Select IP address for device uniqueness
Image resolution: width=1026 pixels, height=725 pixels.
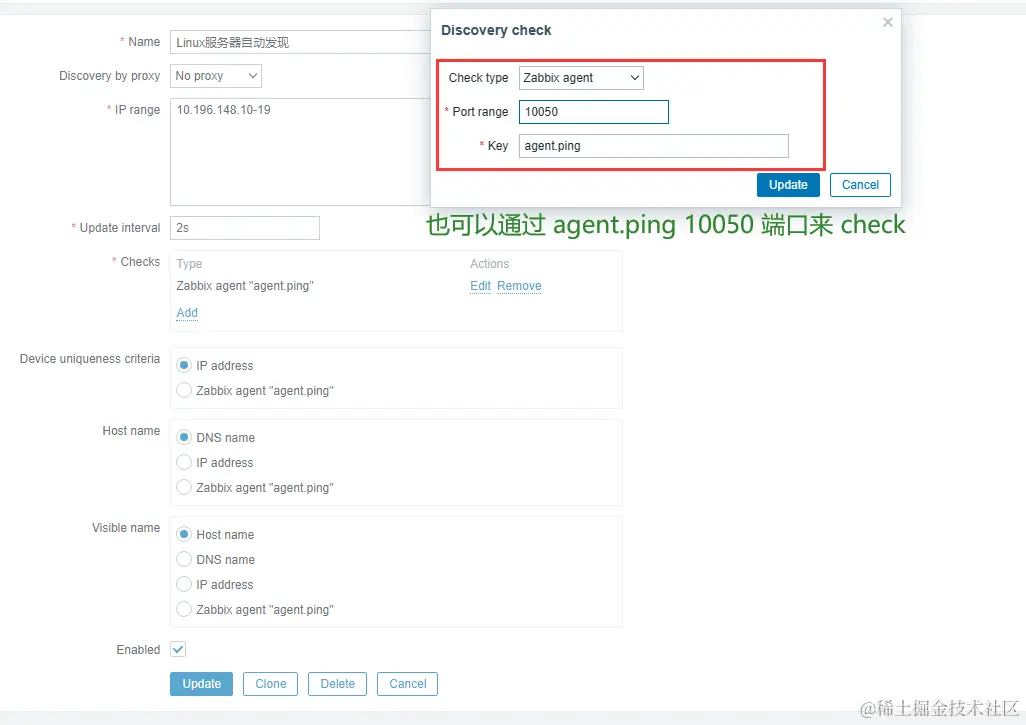(184, 365)
